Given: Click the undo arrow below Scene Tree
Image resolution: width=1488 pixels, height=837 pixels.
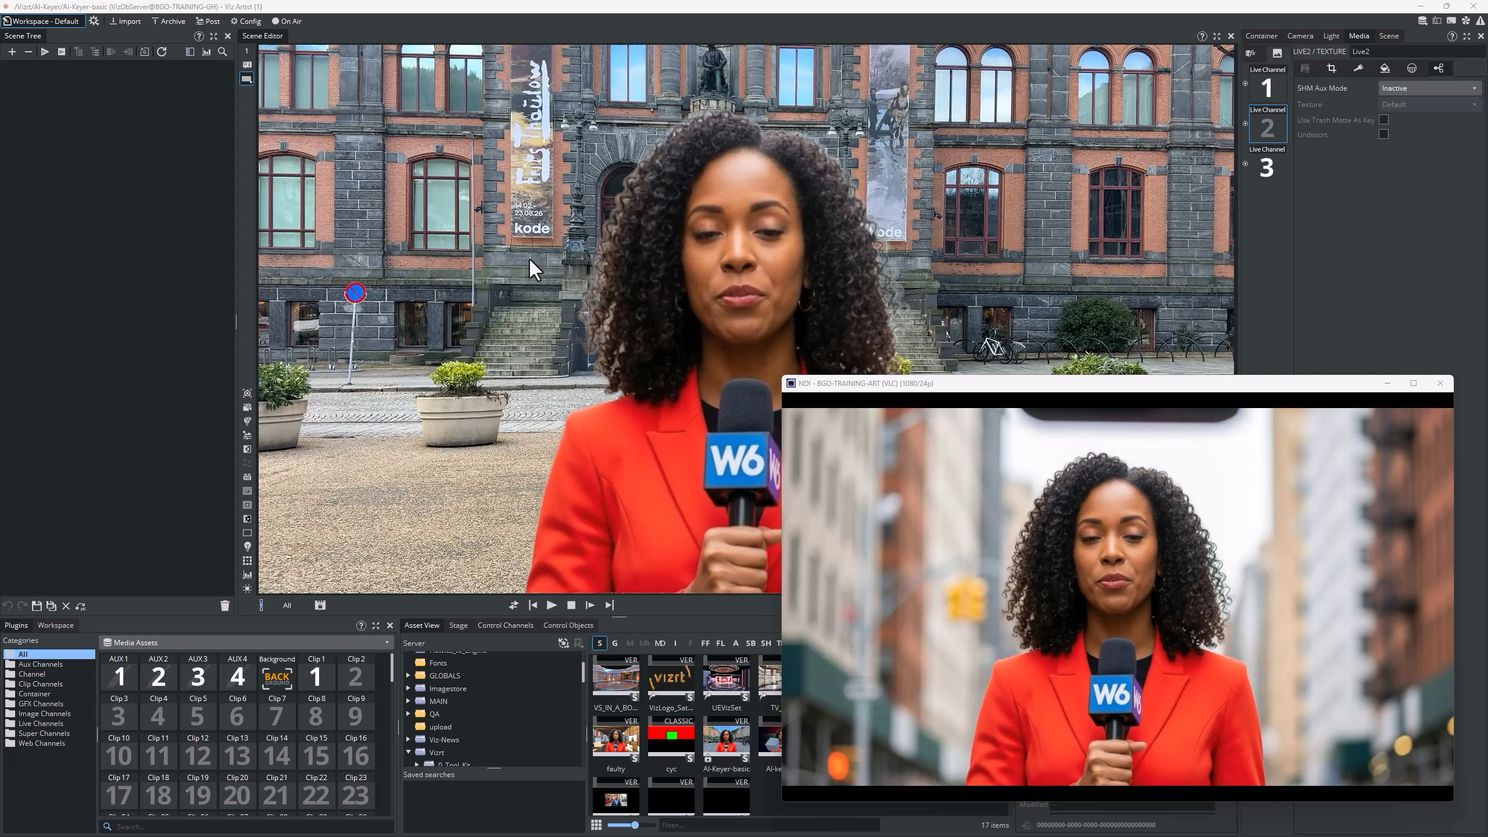Looking at the screenshot, I should [x=7, y=606].
